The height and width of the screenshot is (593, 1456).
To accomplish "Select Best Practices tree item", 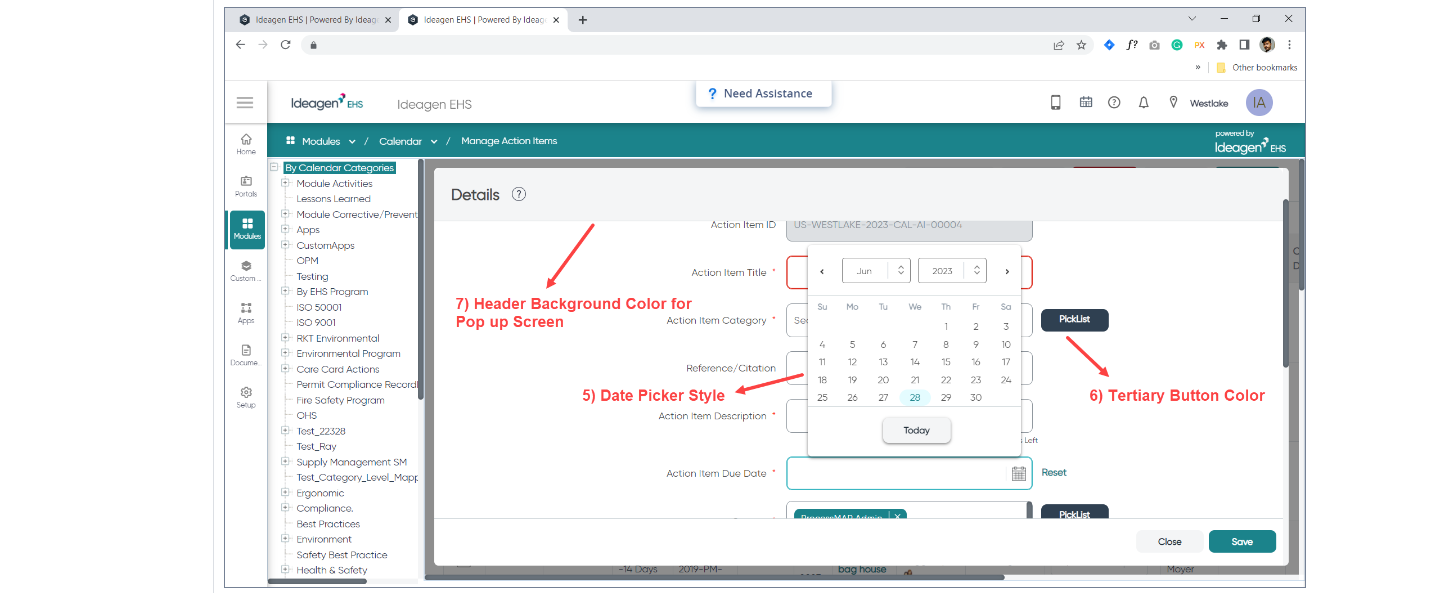I will coord(328,524).
